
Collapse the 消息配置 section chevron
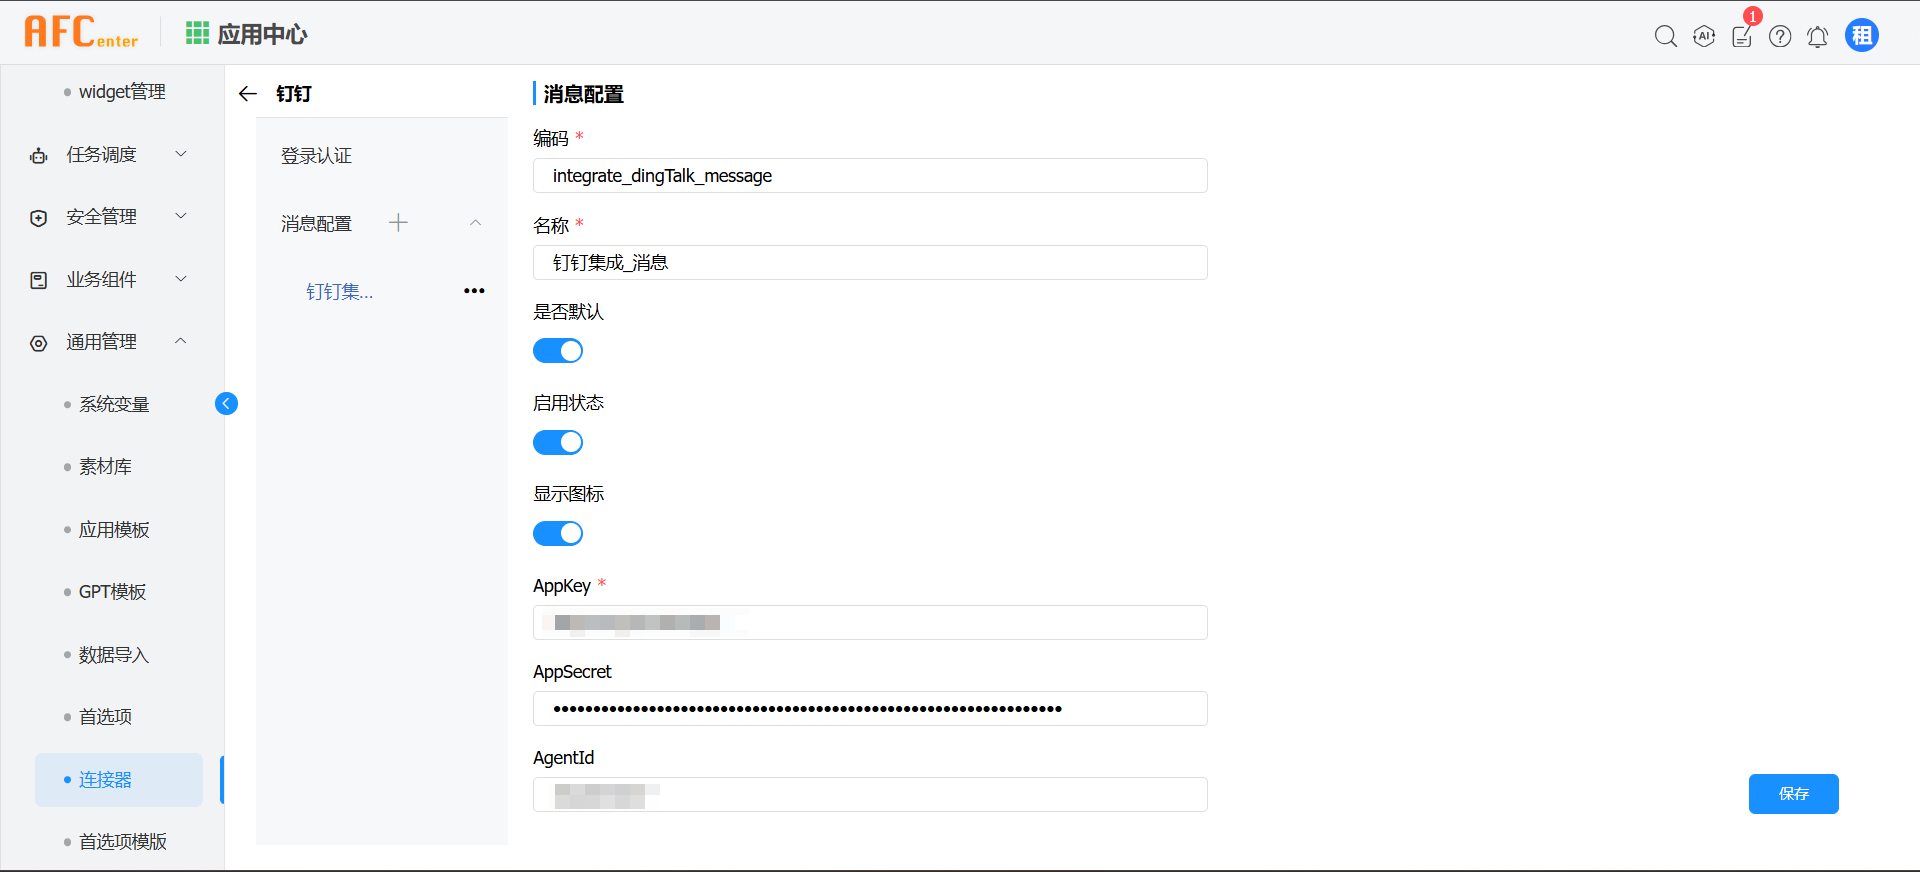coord(476,223)
